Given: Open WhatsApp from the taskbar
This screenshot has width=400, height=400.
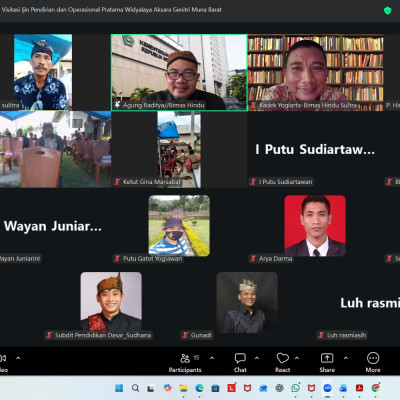Looking at the screenshot, I should 295,388.
